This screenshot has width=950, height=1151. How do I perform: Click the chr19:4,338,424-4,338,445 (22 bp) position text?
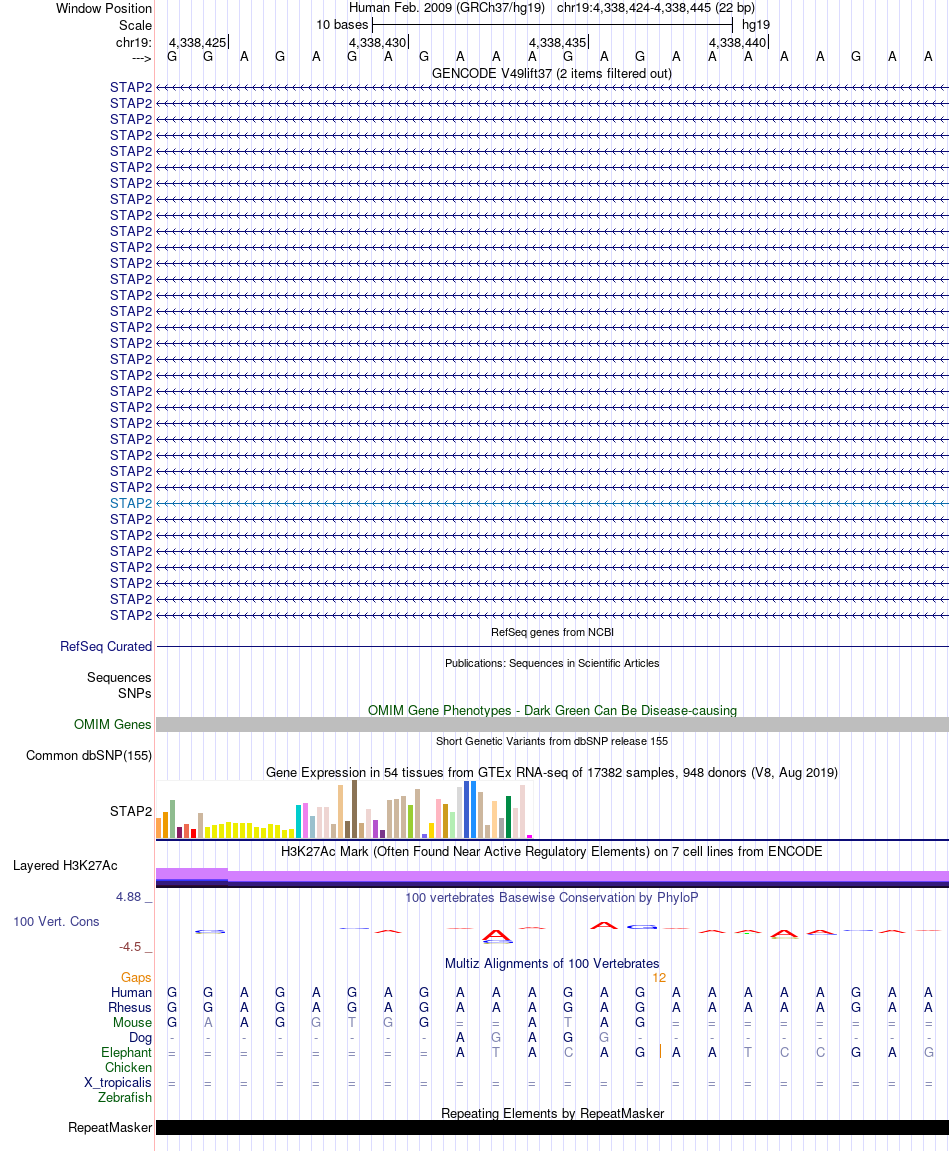click(656, 8)
